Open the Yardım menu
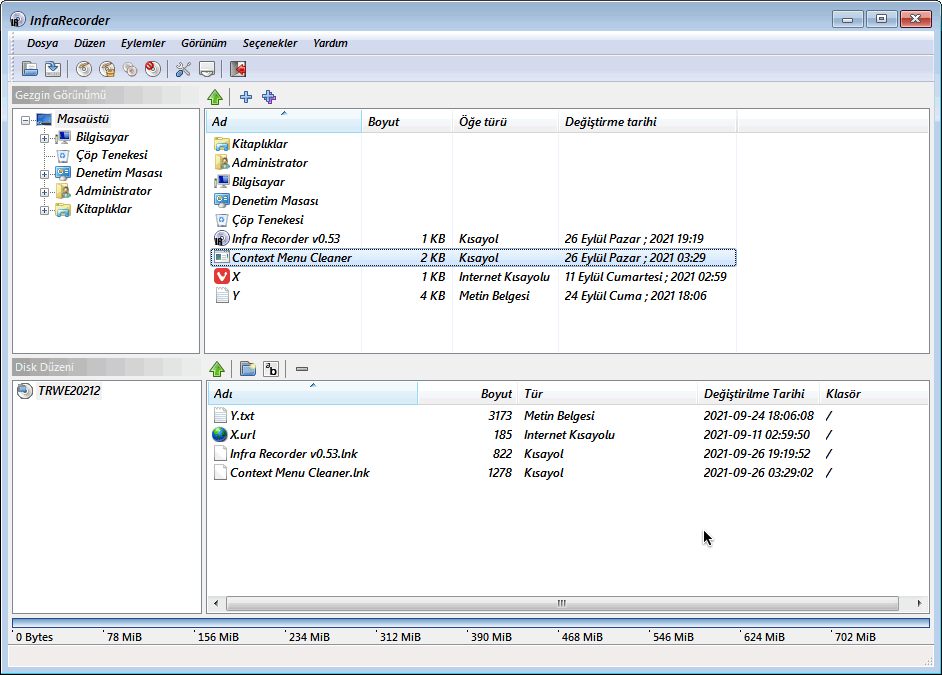Screen dimensions: 942x675 coord(330,43)
